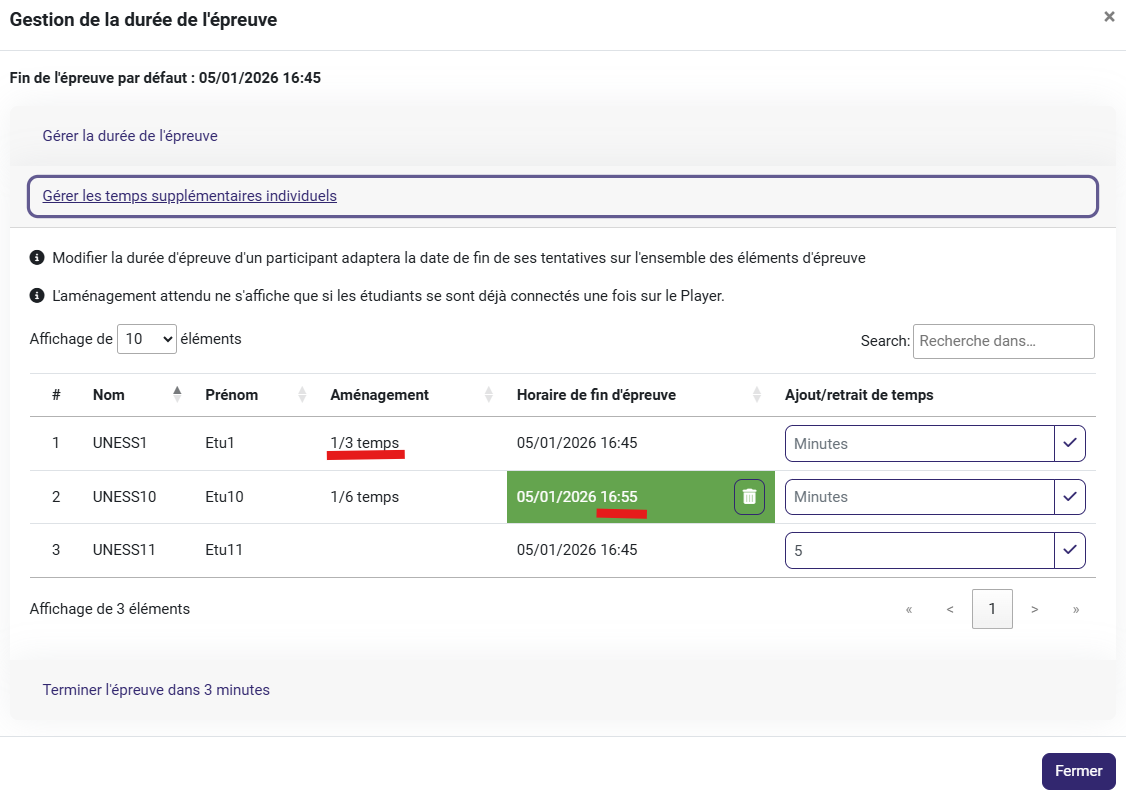The image size is (1126, 796).
Task: Jump to last page of table
Action: [x=1075, y=609]
